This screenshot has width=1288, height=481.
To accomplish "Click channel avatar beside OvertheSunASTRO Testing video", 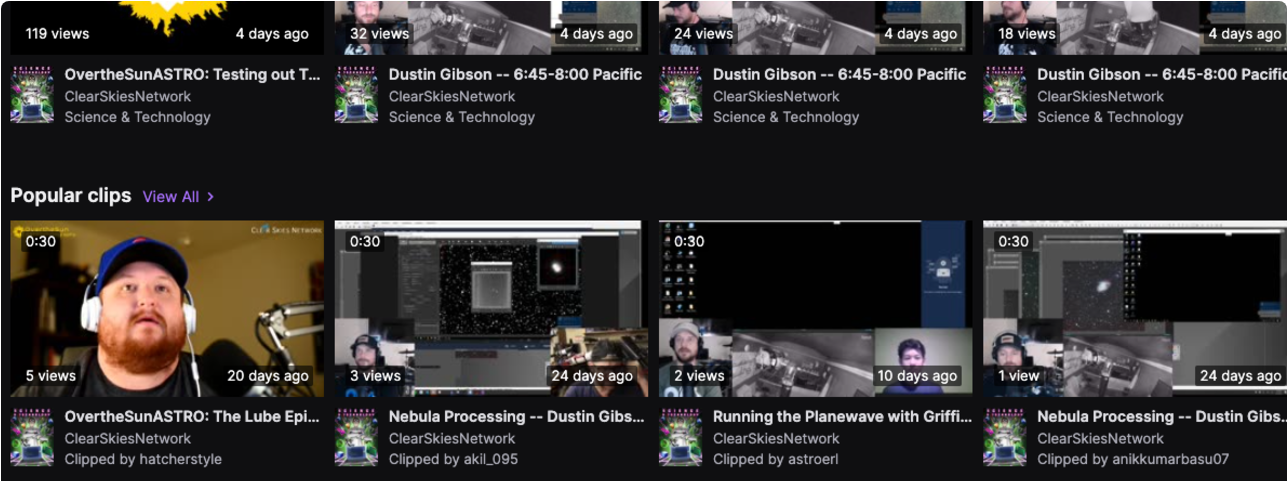I will (32, 95).
